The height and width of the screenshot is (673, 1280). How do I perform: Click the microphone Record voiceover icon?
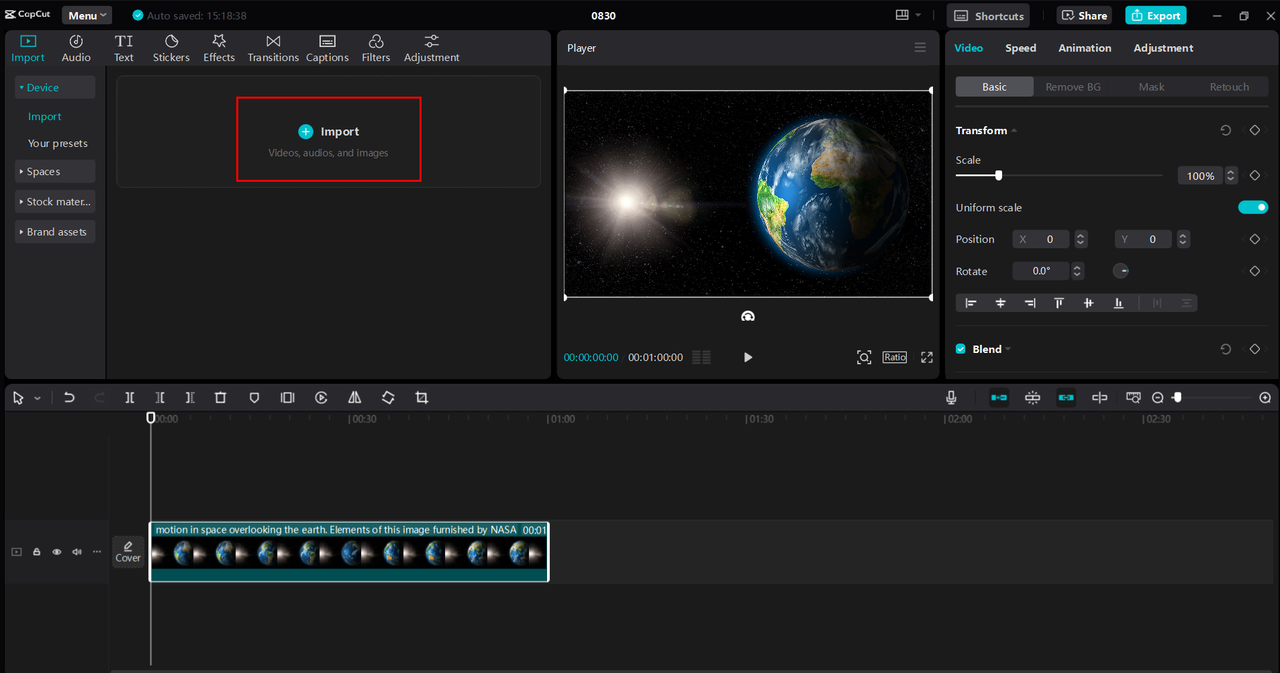[951, 397]
